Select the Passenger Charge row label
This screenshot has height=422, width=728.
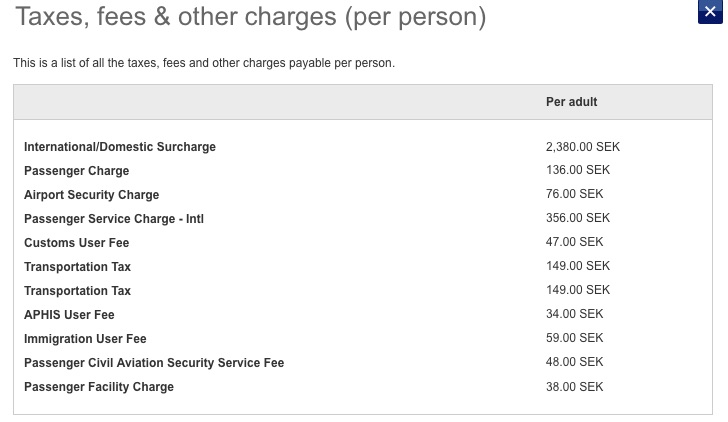(77, 171)
